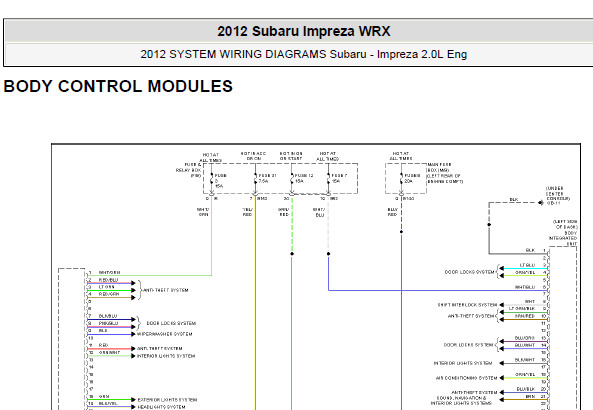Click the 'WHT/BLU' wire label at right connector pin 6
593x410 pixels.
[x=525, y=287]
